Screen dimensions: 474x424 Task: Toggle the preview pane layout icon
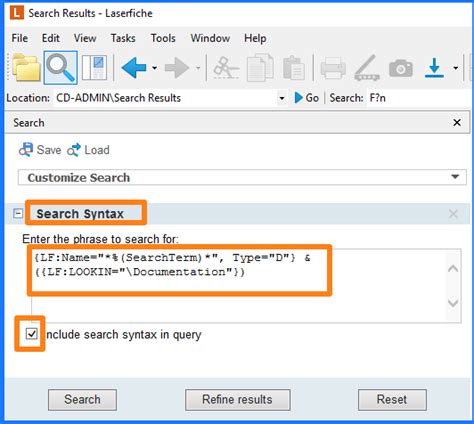coord(95,68)
